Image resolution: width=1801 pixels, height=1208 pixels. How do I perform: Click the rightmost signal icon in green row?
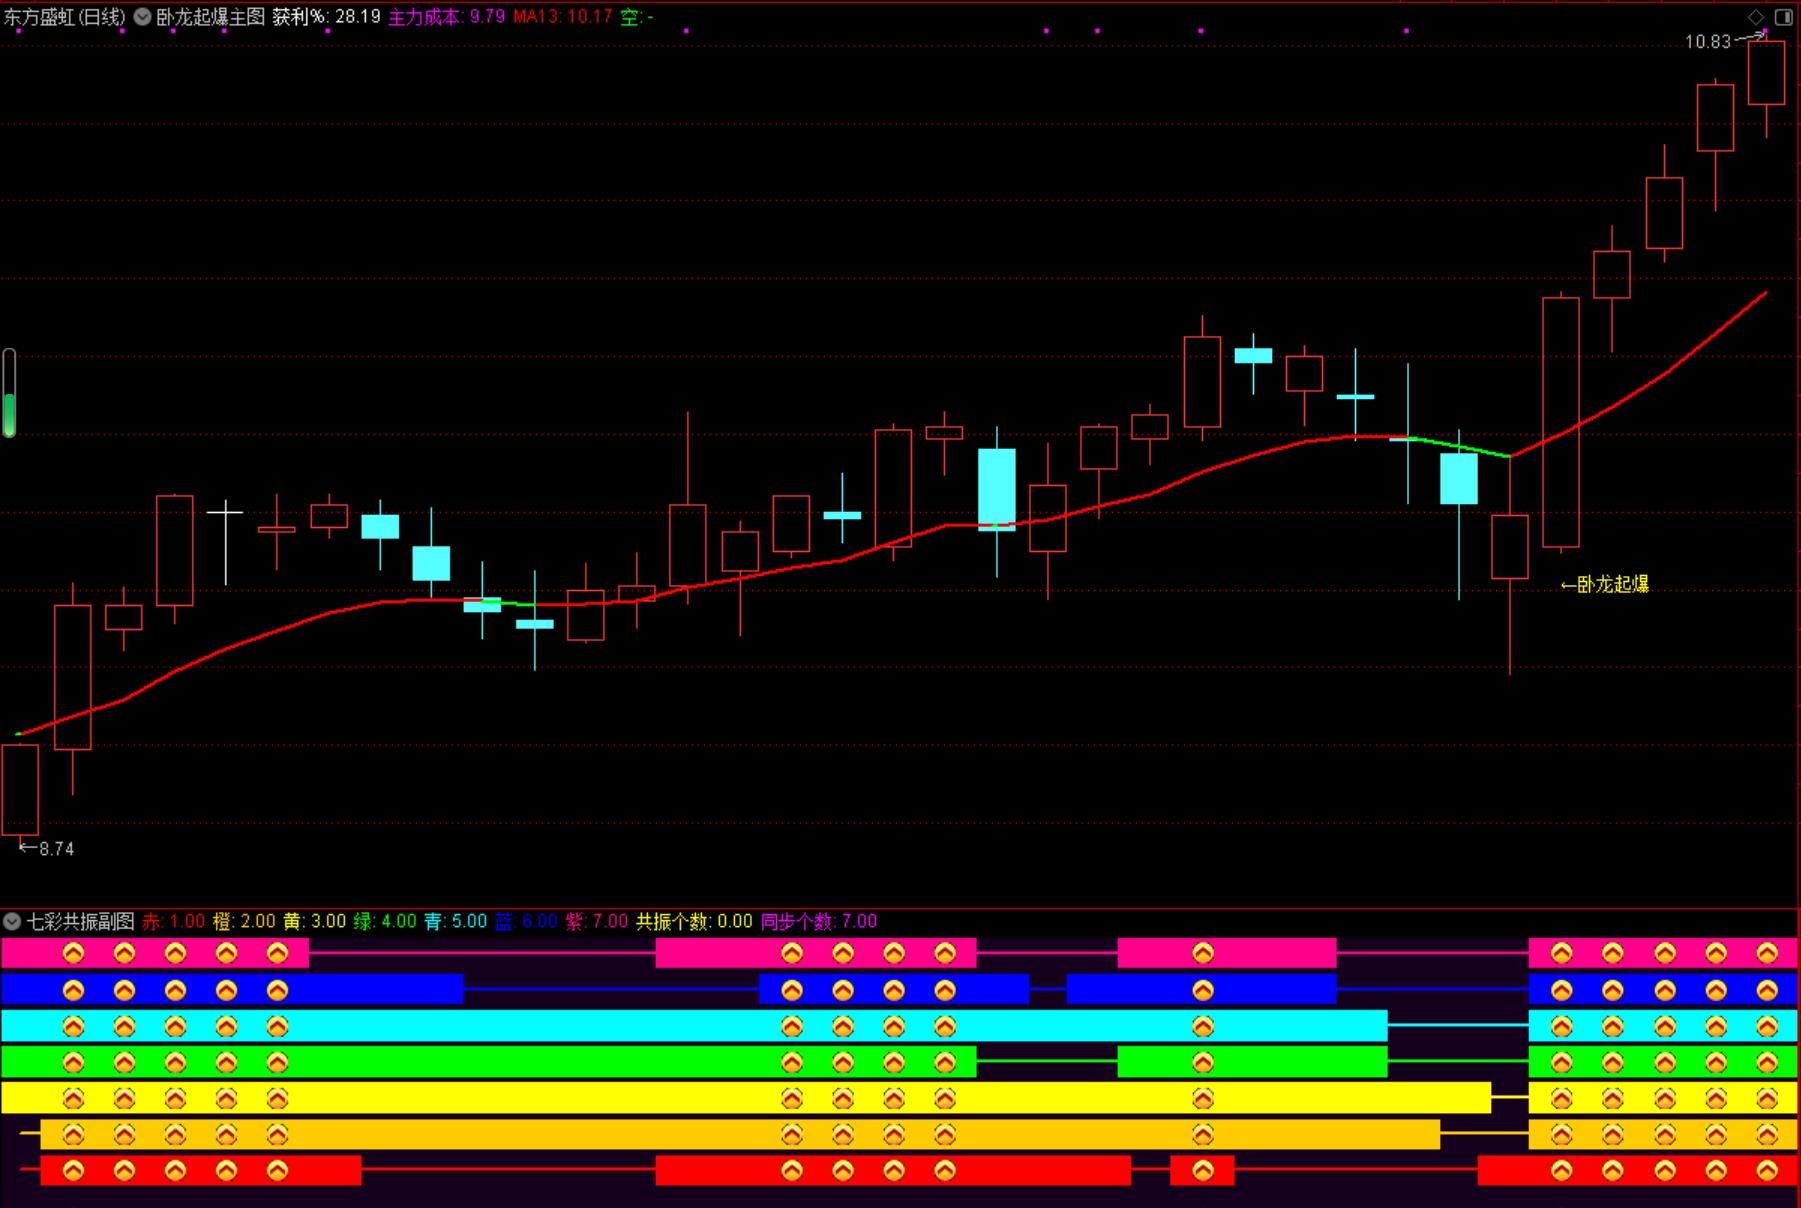1767,1062
